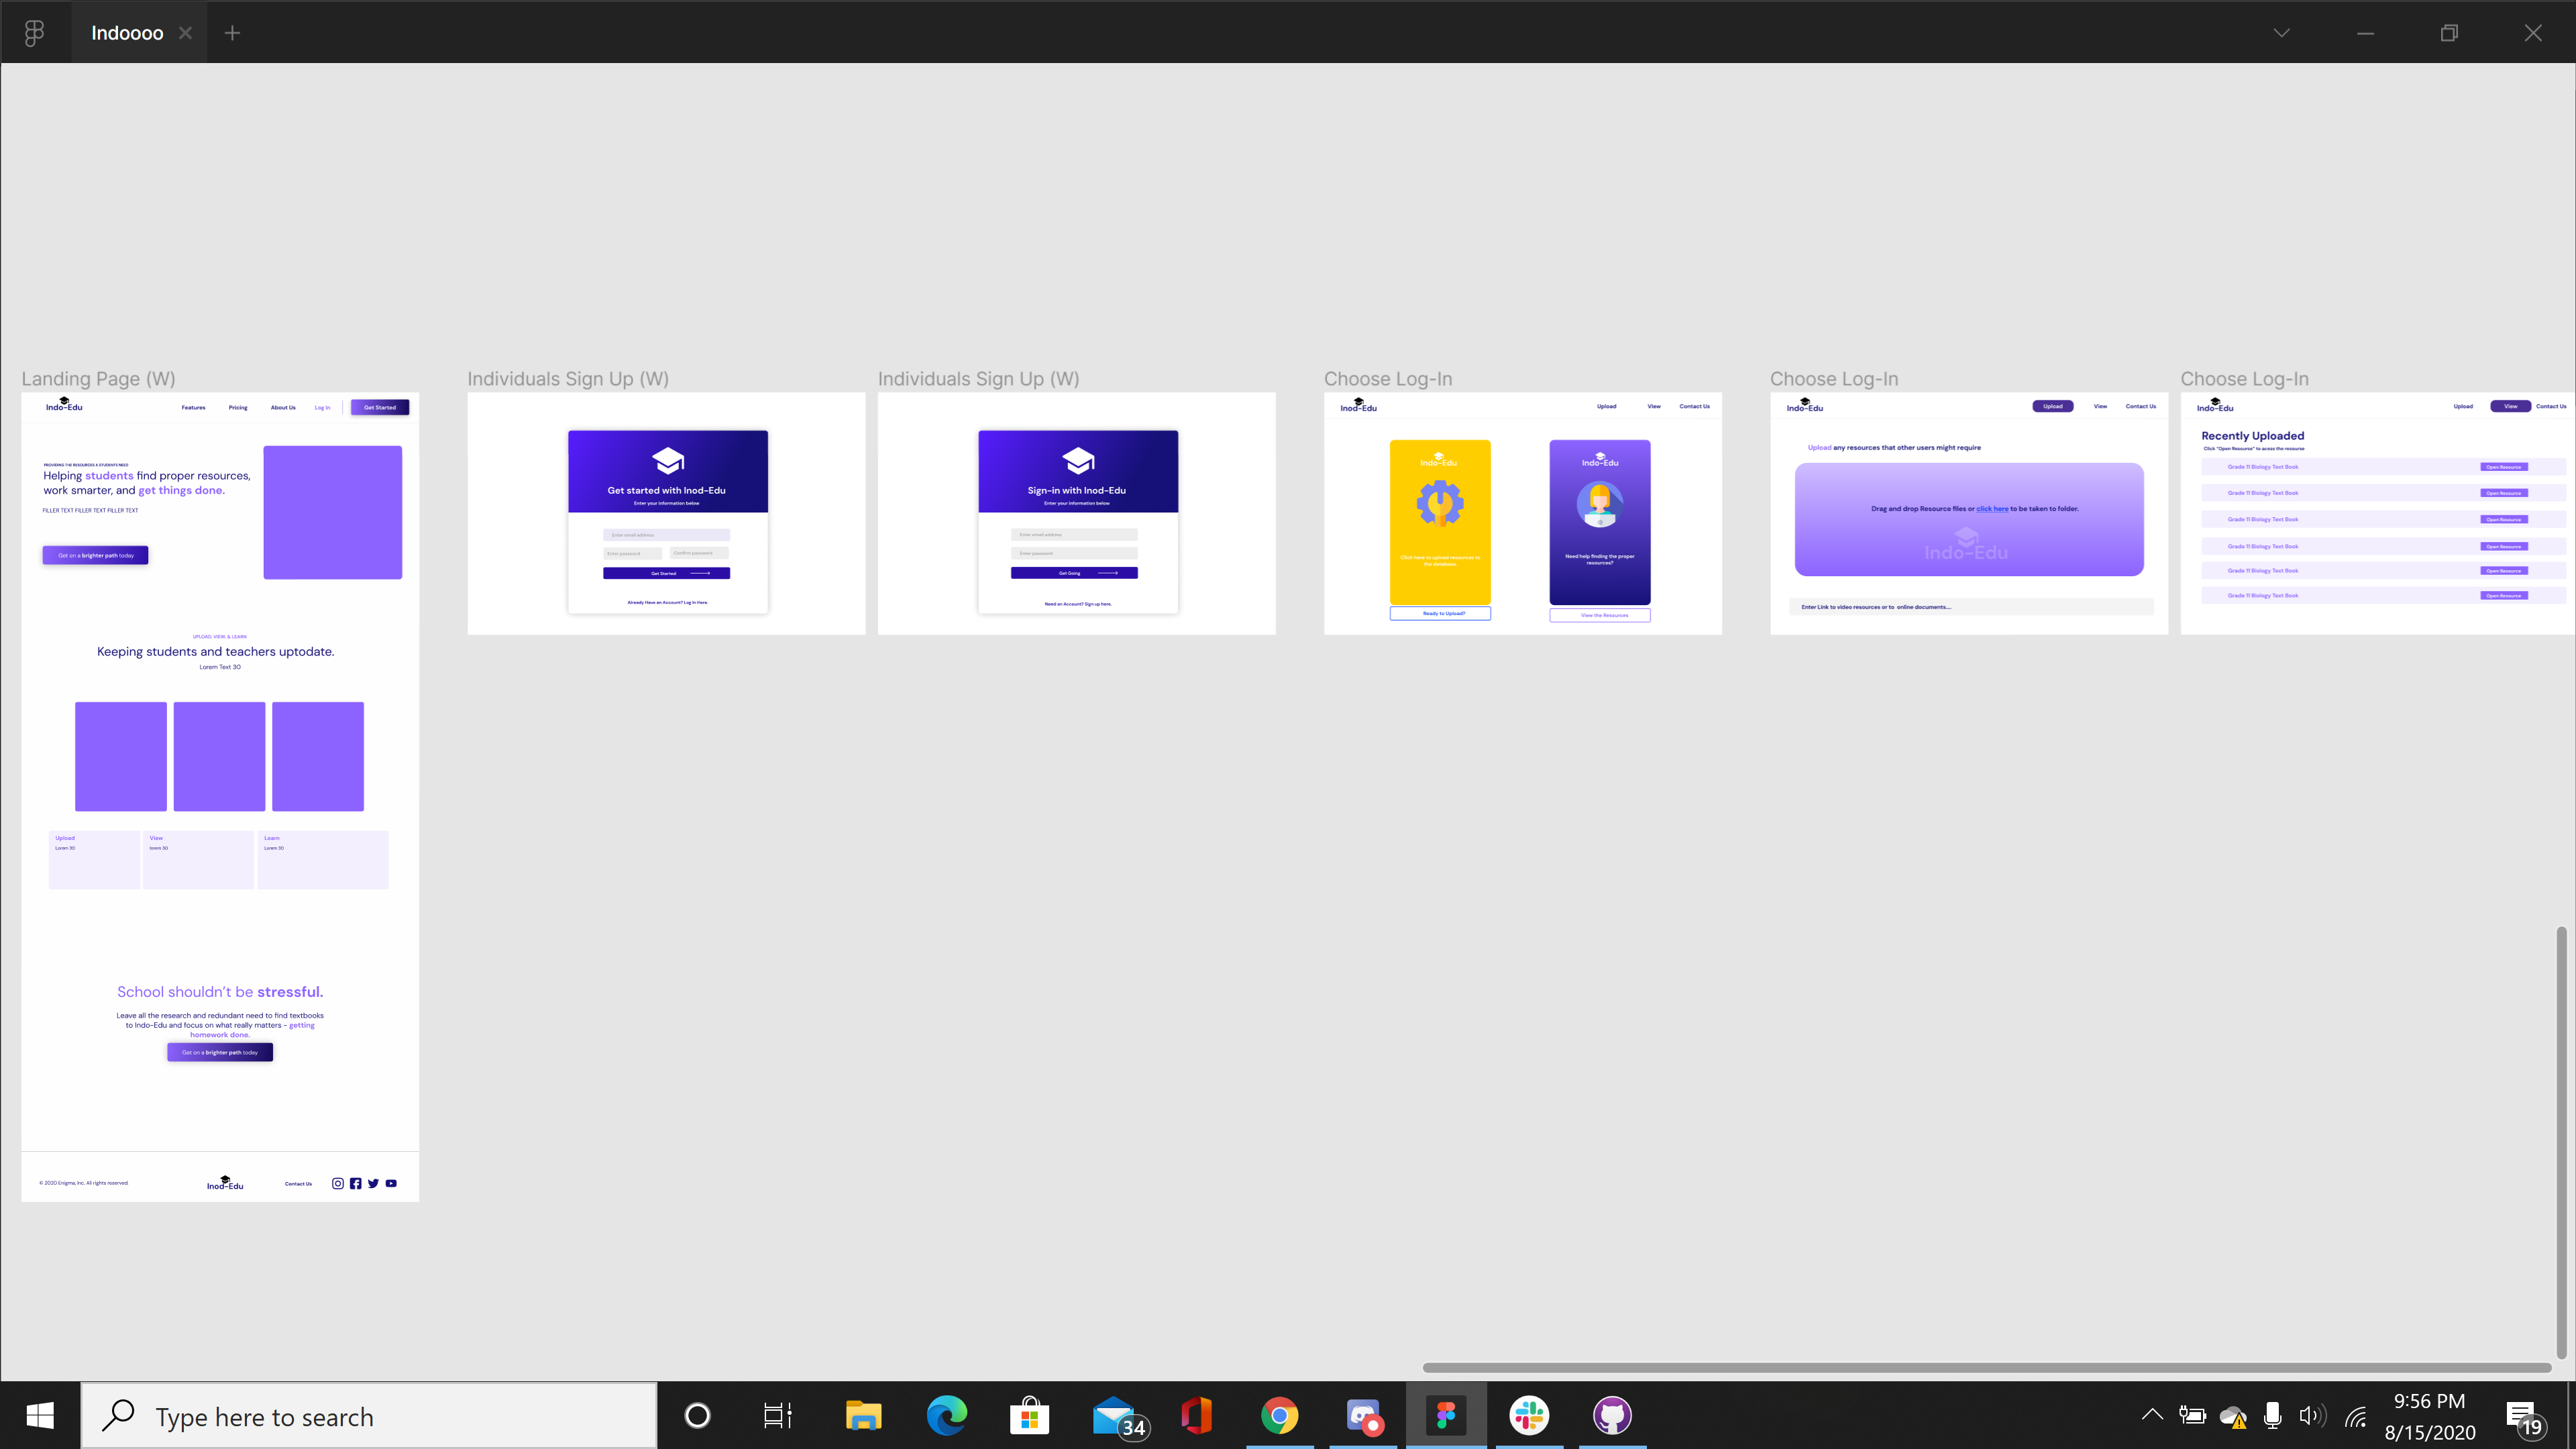Open Slack from the taskbar
2576x1449 pixels.
coord(1529,1415)
